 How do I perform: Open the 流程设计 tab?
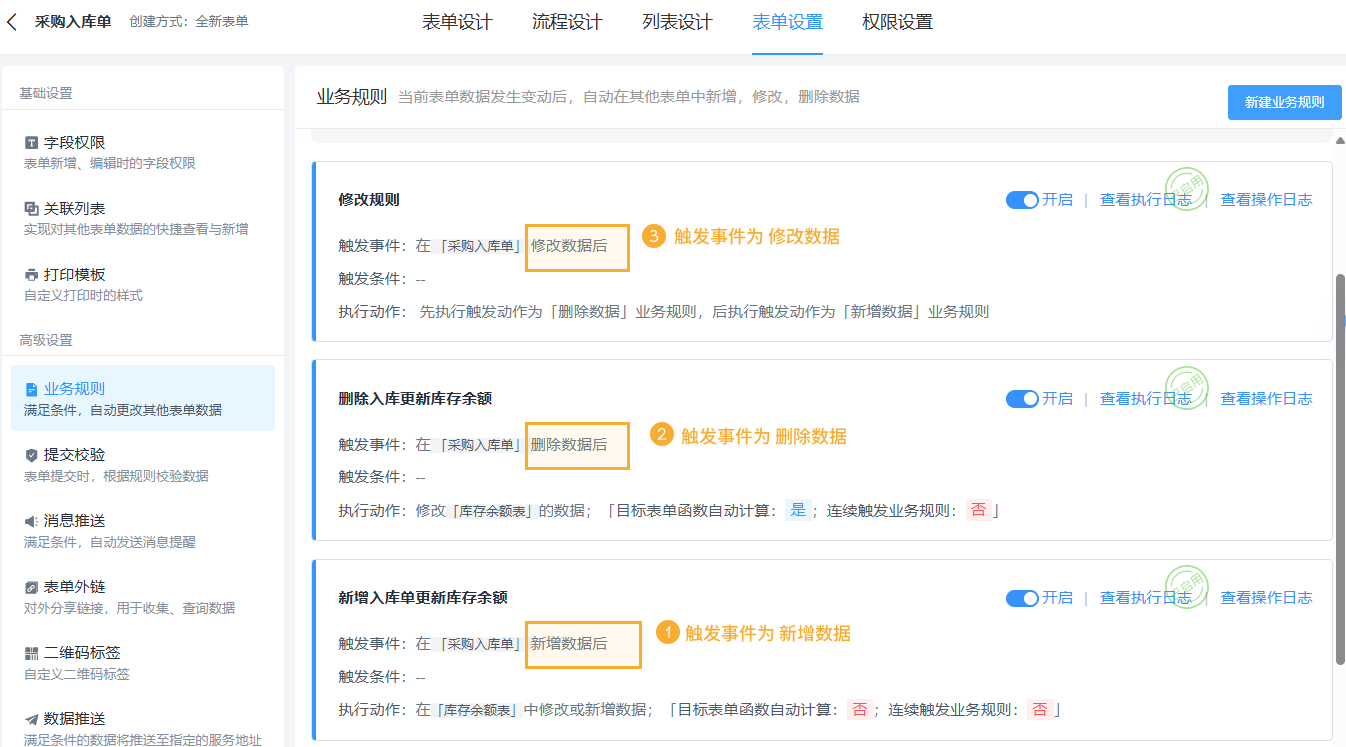click(567, 22)
